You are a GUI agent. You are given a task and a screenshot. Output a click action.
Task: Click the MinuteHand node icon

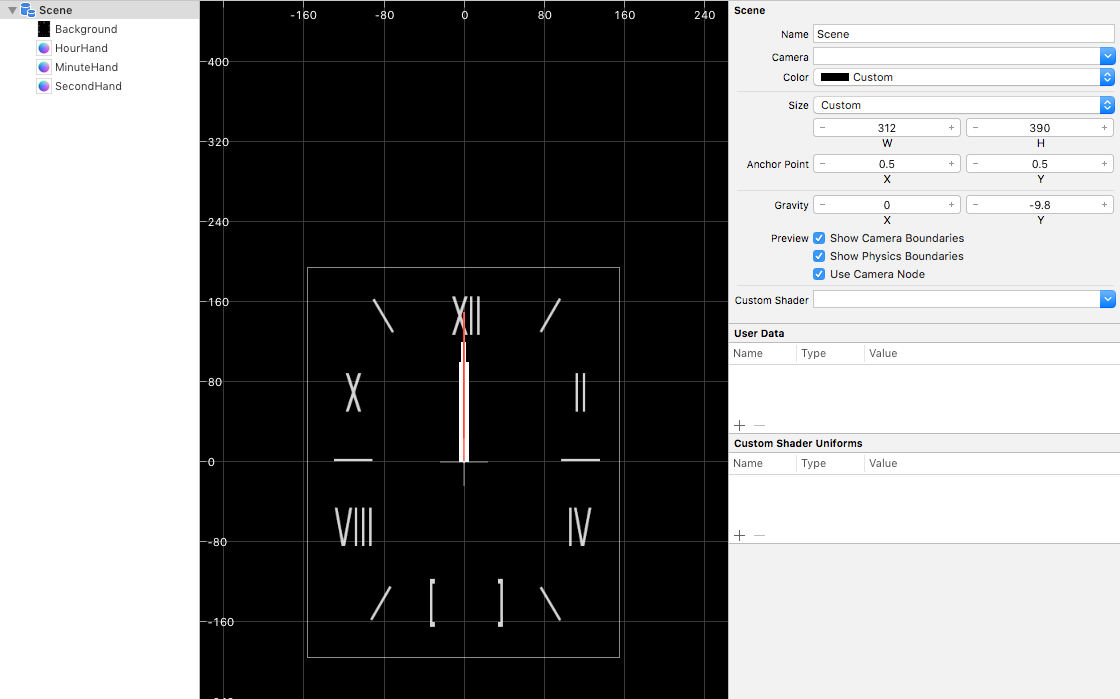coord(44,67)
